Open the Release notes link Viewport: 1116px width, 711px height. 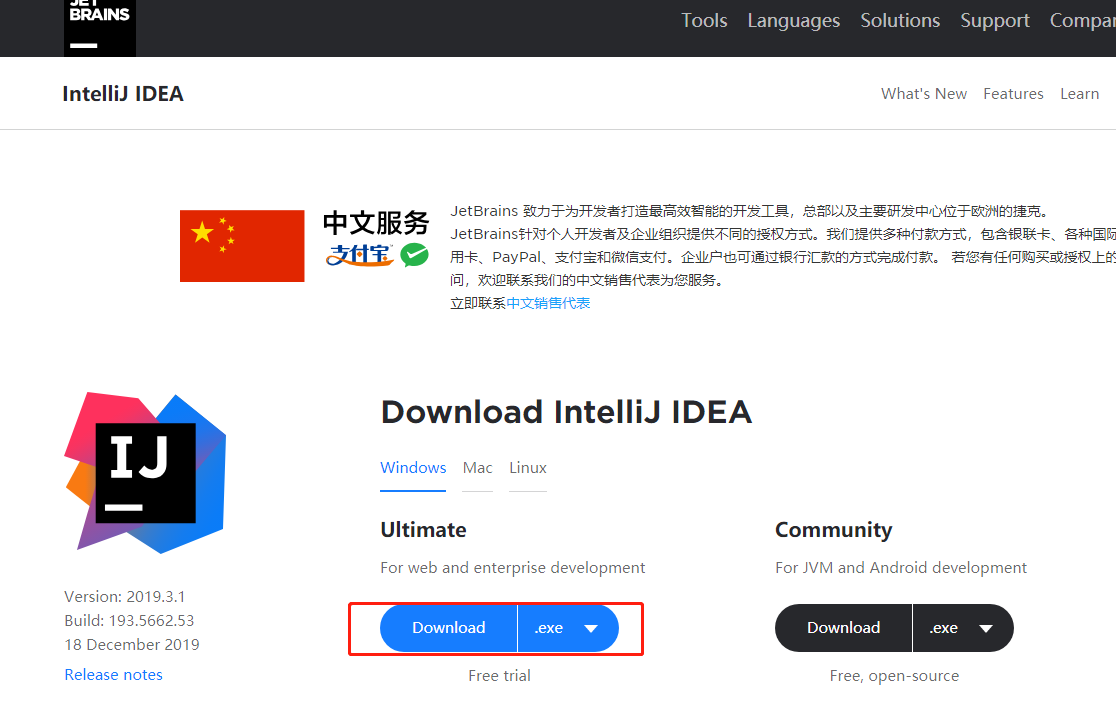tap(113, 674)
